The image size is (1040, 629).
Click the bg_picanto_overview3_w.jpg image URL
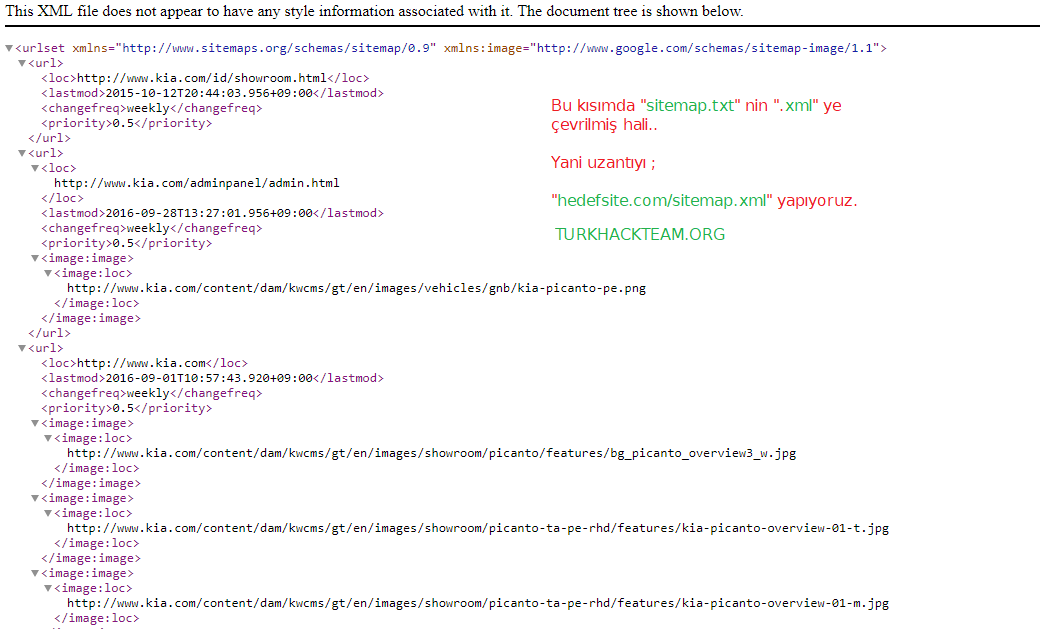(431, 454)
